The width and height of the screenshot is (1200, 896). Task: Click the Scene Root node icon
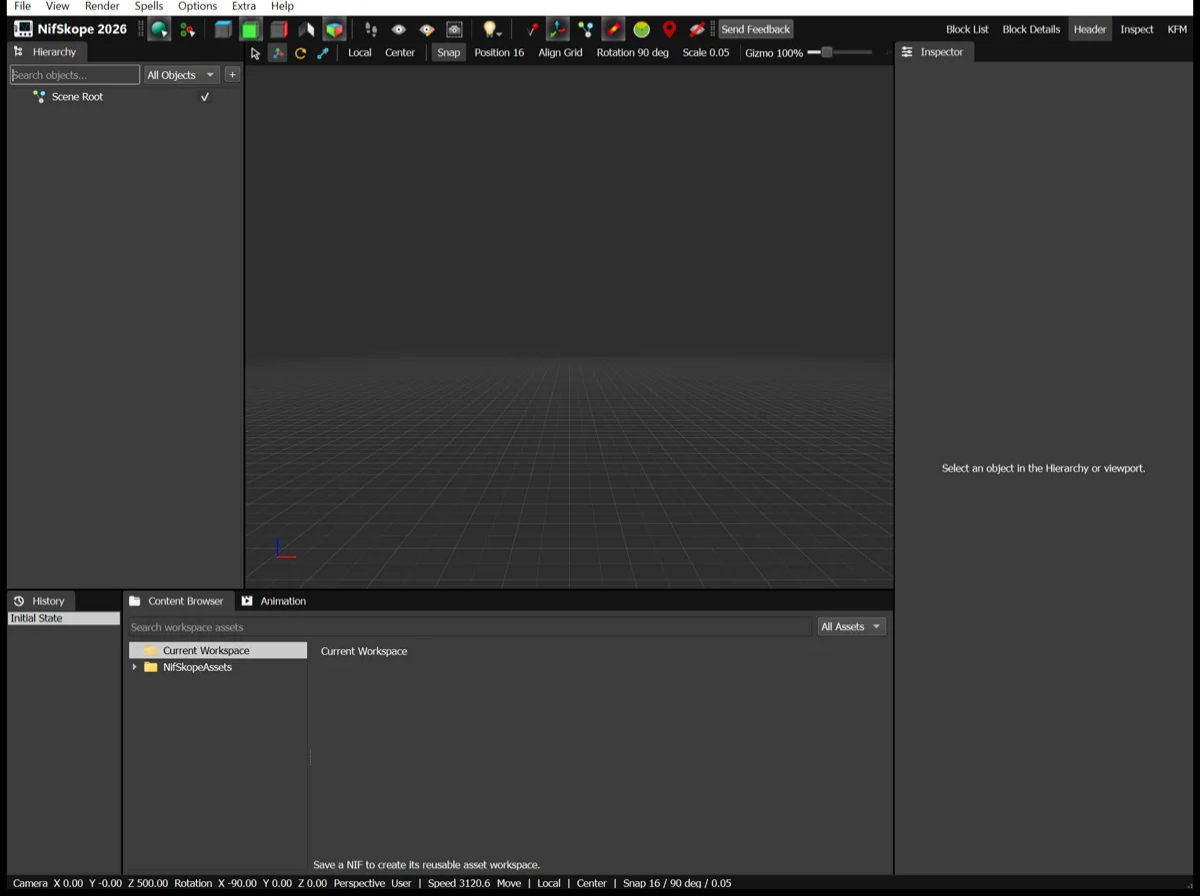(39, 97)
